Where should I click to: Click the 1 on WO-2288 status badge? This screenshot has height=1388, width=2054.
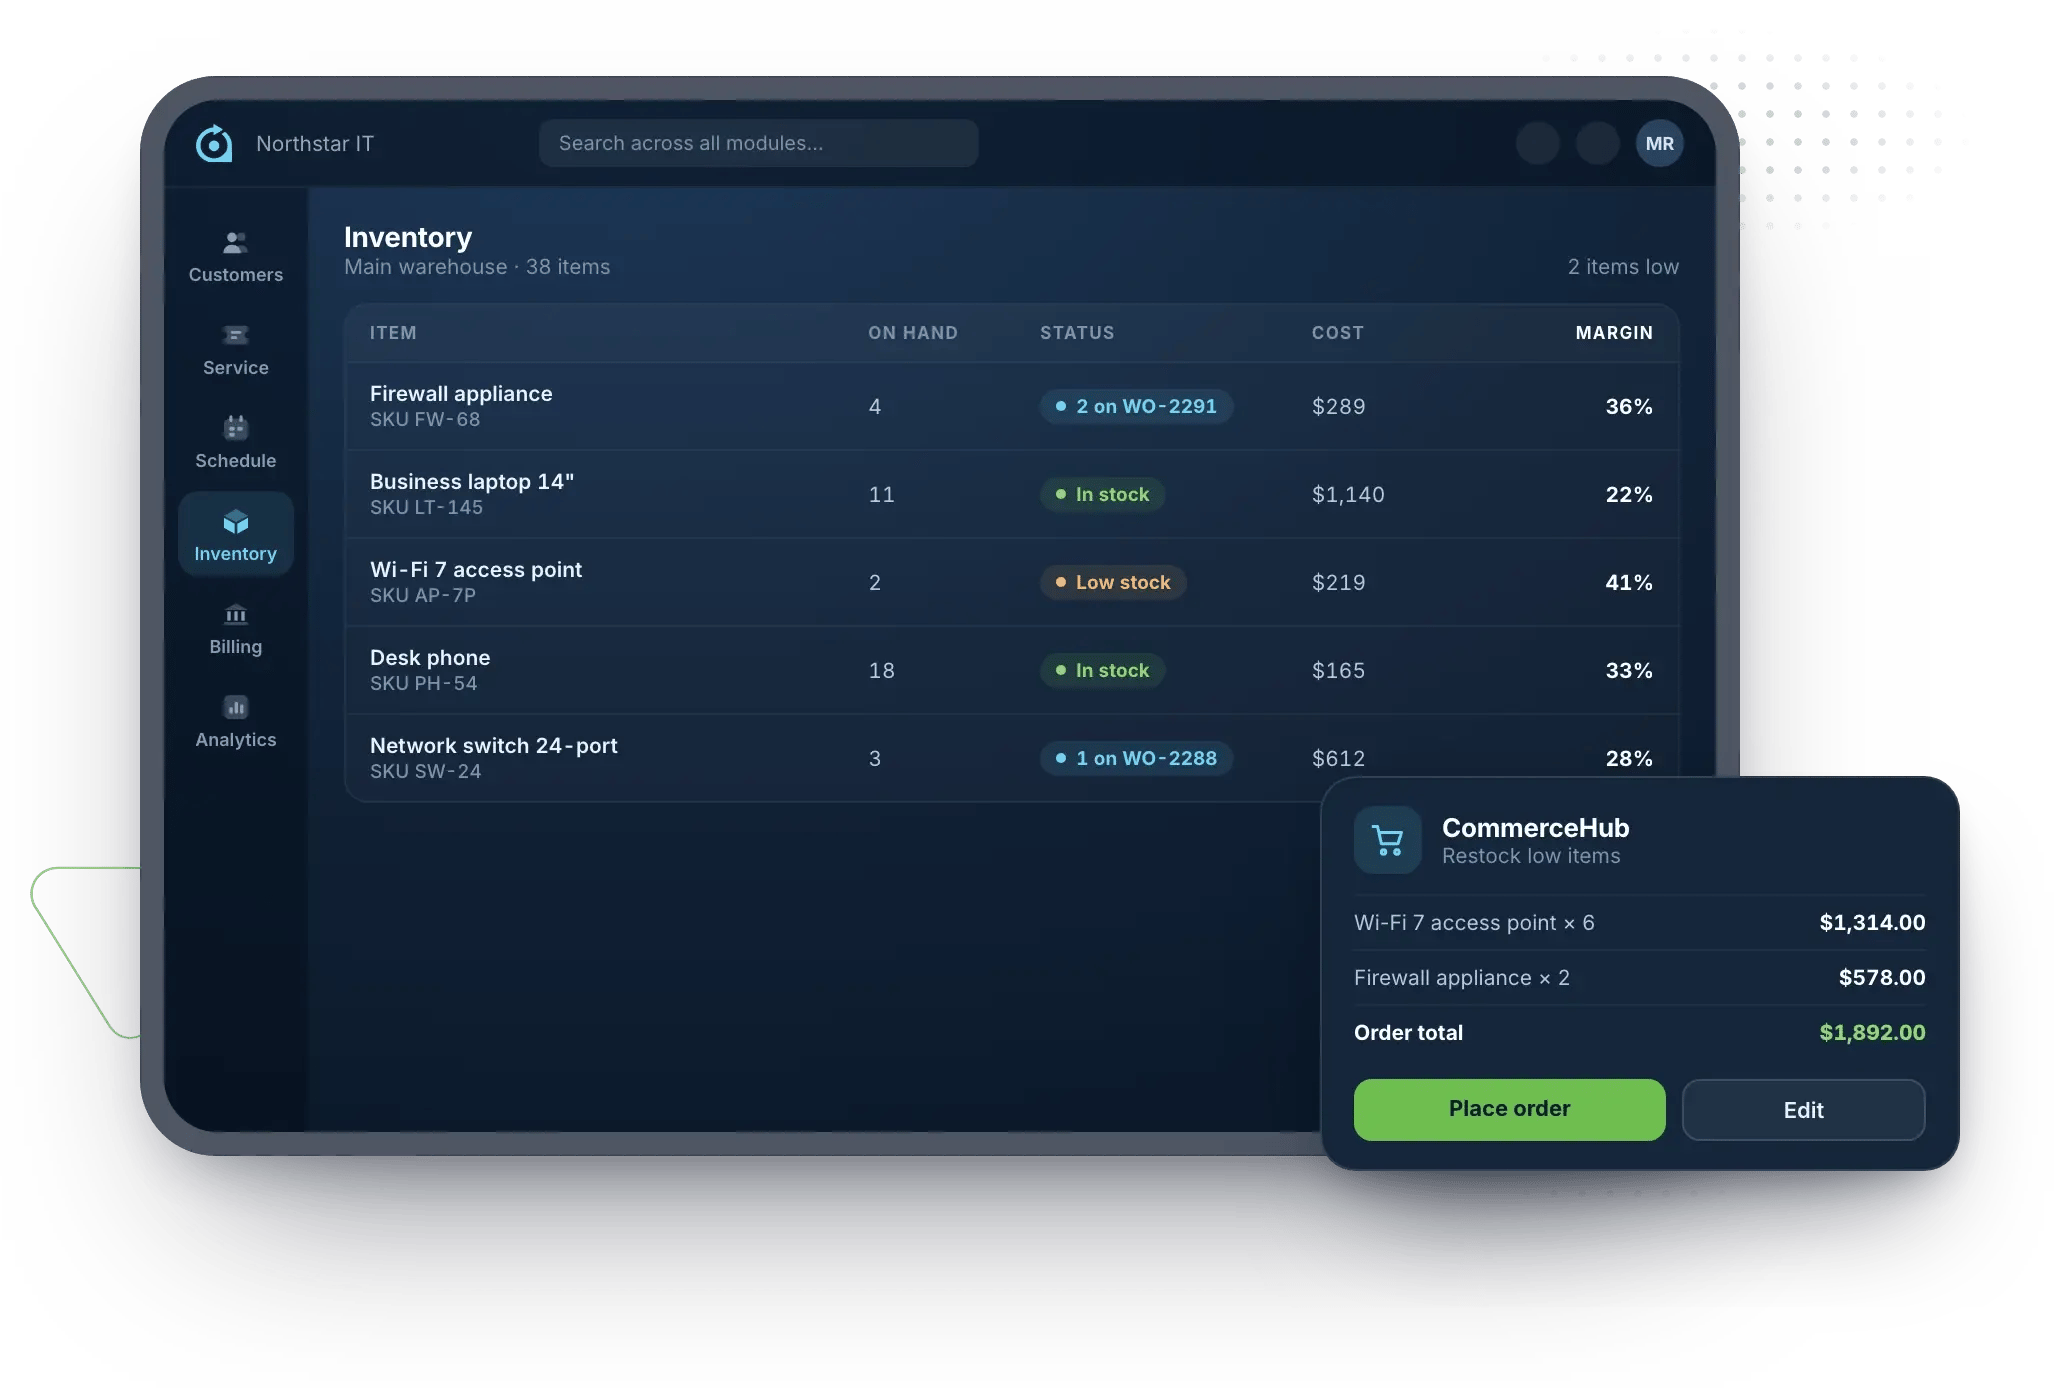click(x=1136, y=758)
